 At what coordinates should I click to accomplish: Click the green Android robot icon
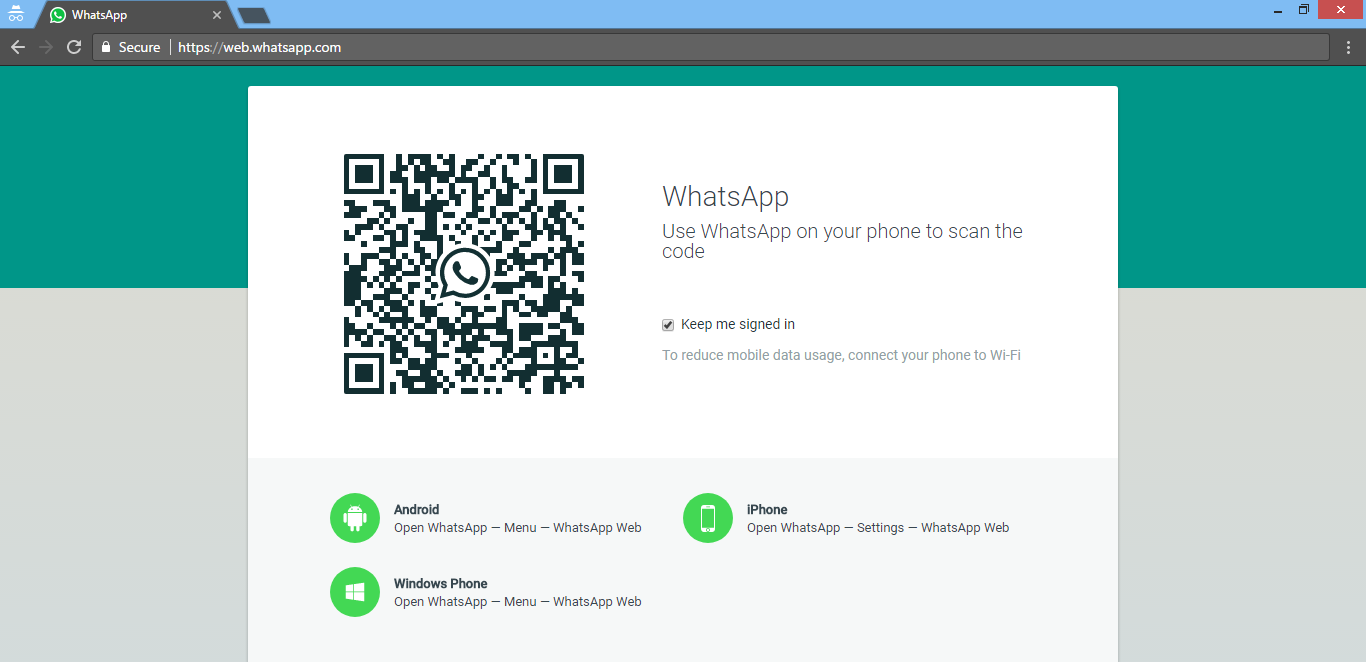click(x=355, y=518)
